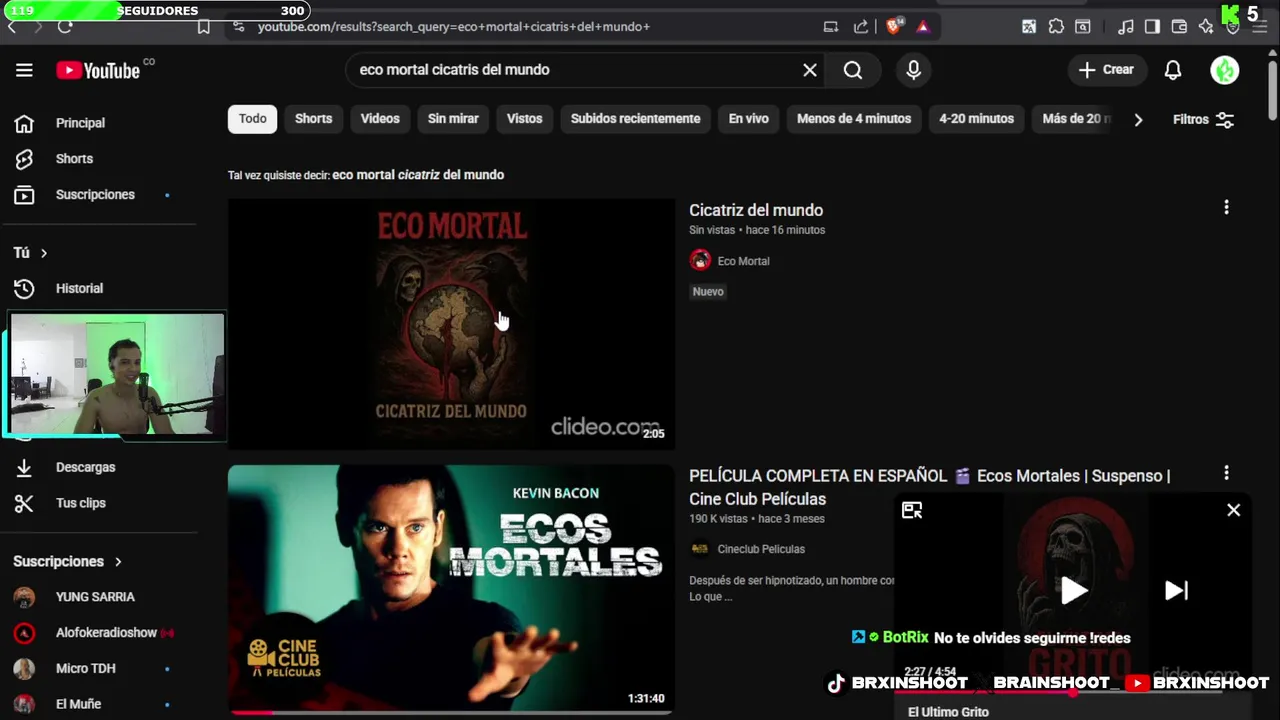Select the Sin mirar filter chip
Image resolution: width=1280 pixels, height=720 pixels.
point(453,119)
